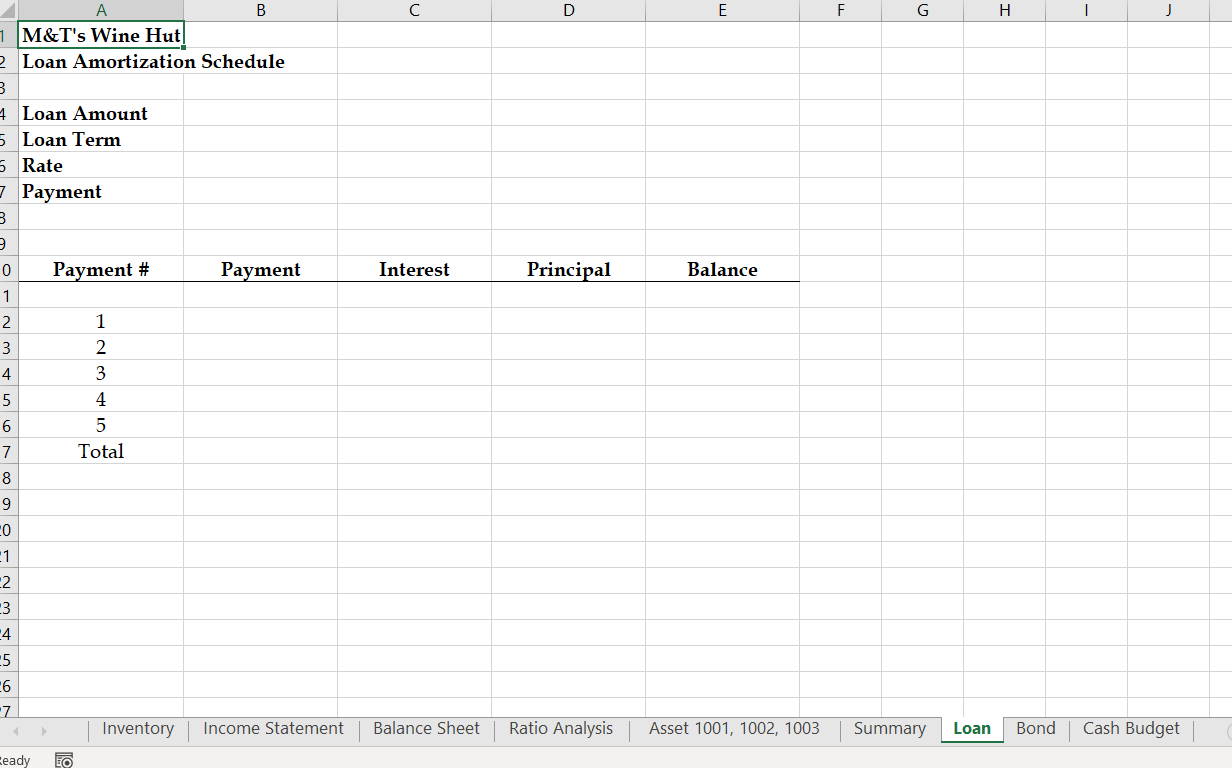
Task: Select the Balance column header cell
Action: point(722,269)
